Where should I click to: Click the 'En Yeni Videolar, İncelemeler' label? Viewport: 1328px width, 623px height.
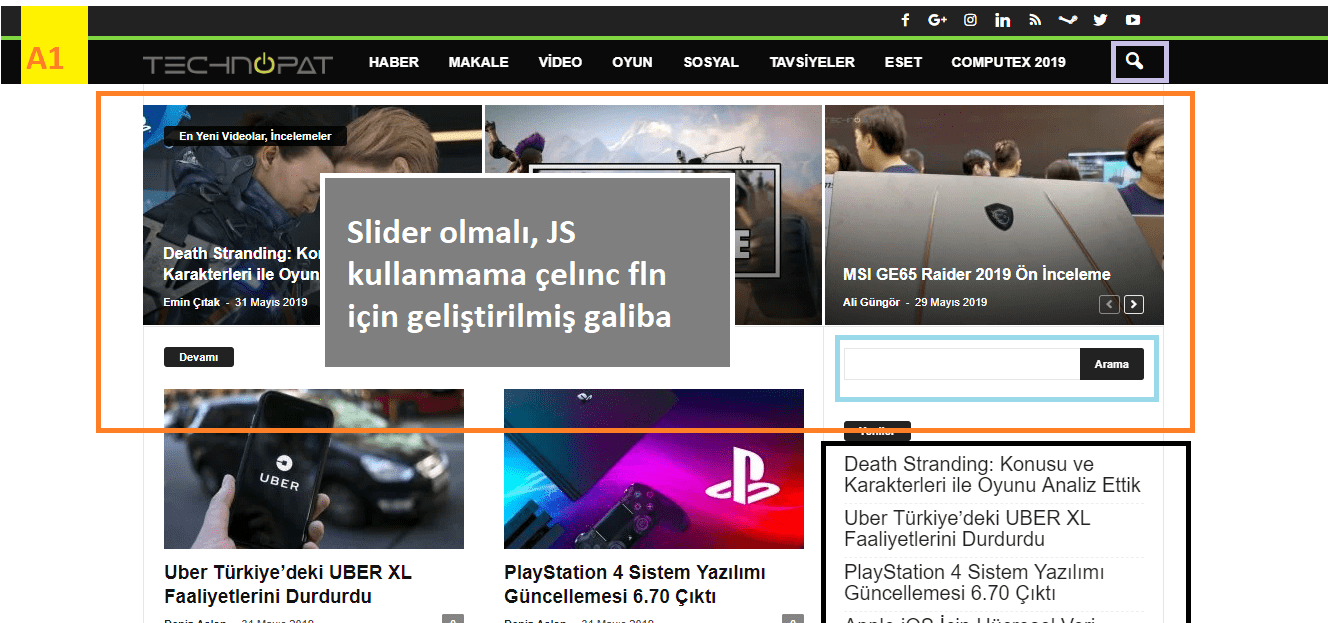(255, 135)
